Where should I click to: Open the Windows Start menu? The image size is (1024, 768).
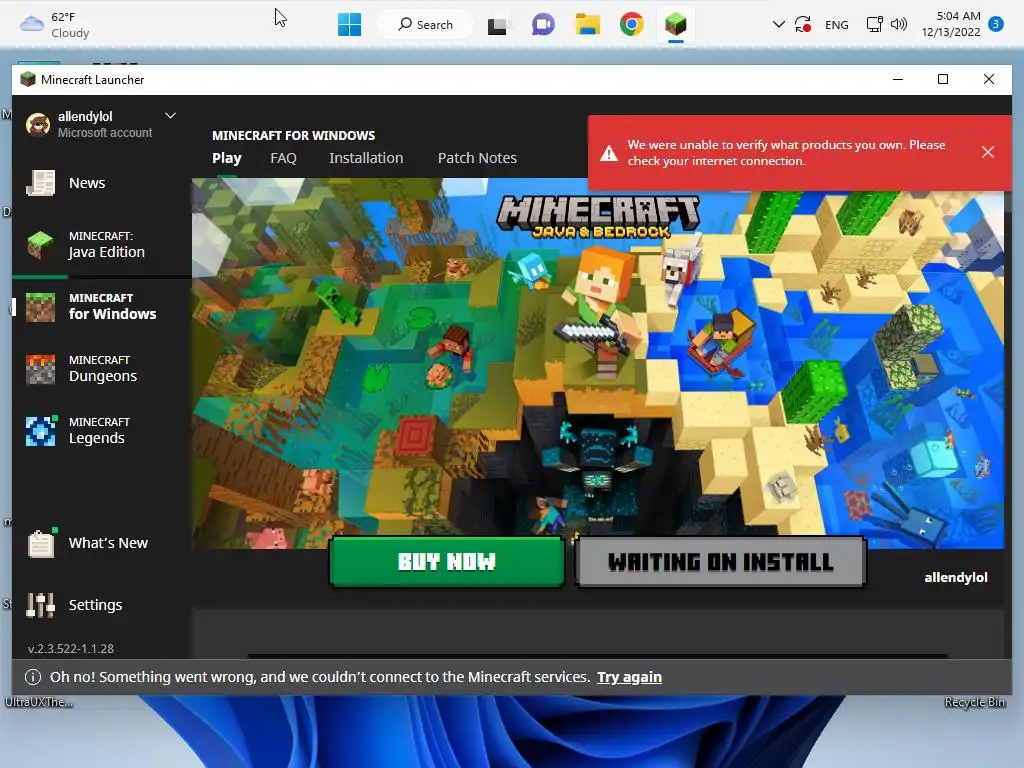click(349, 25)
